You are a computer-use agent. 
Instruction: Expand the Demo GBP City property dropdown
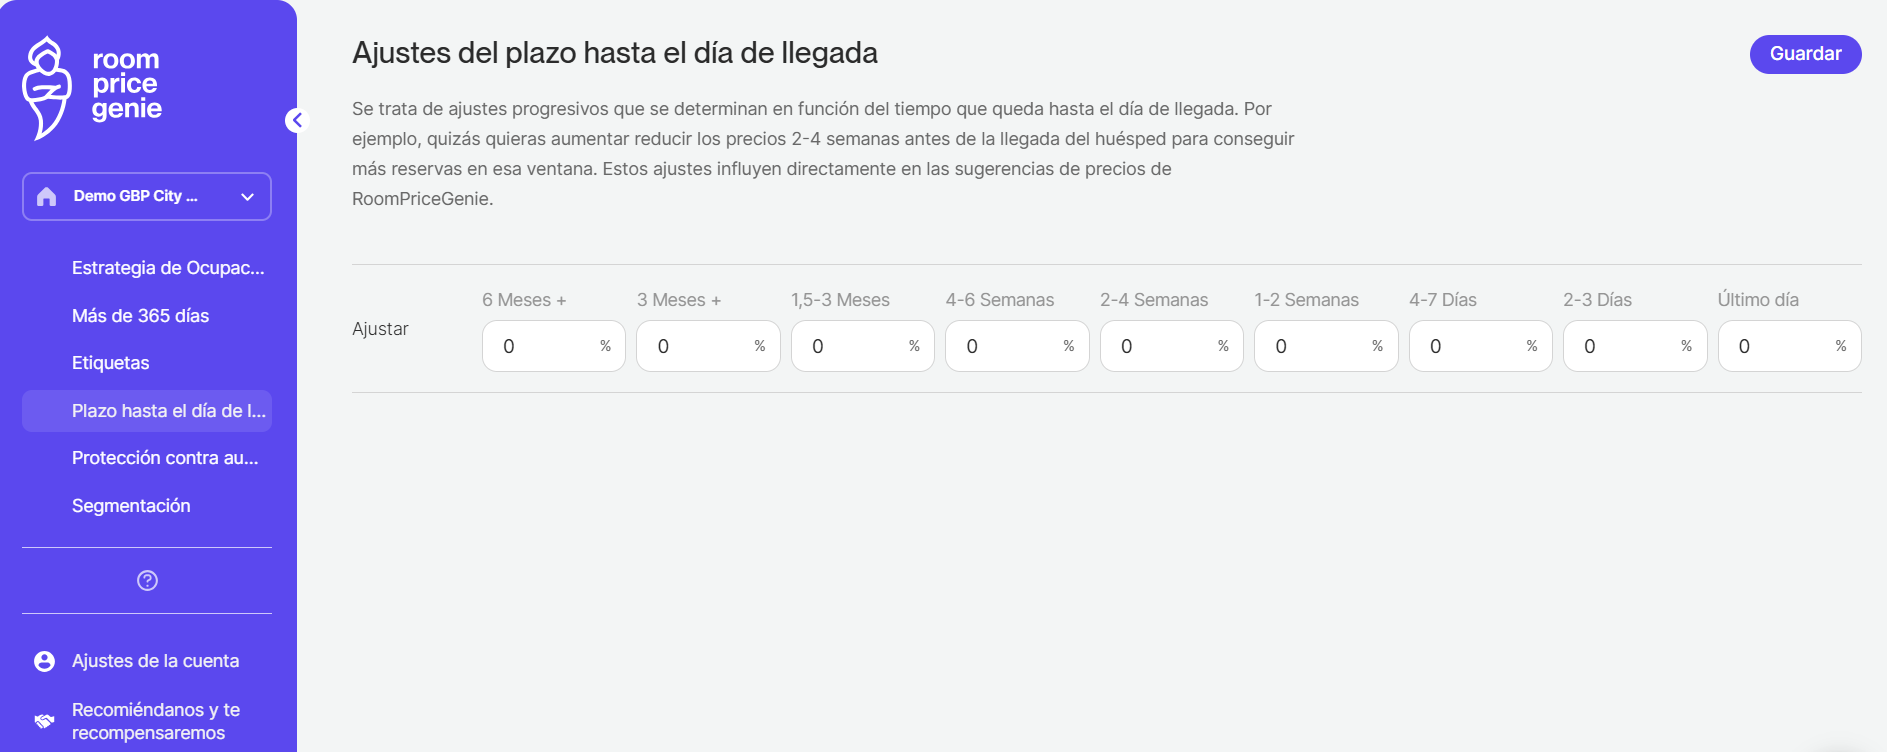click(247, 197)
